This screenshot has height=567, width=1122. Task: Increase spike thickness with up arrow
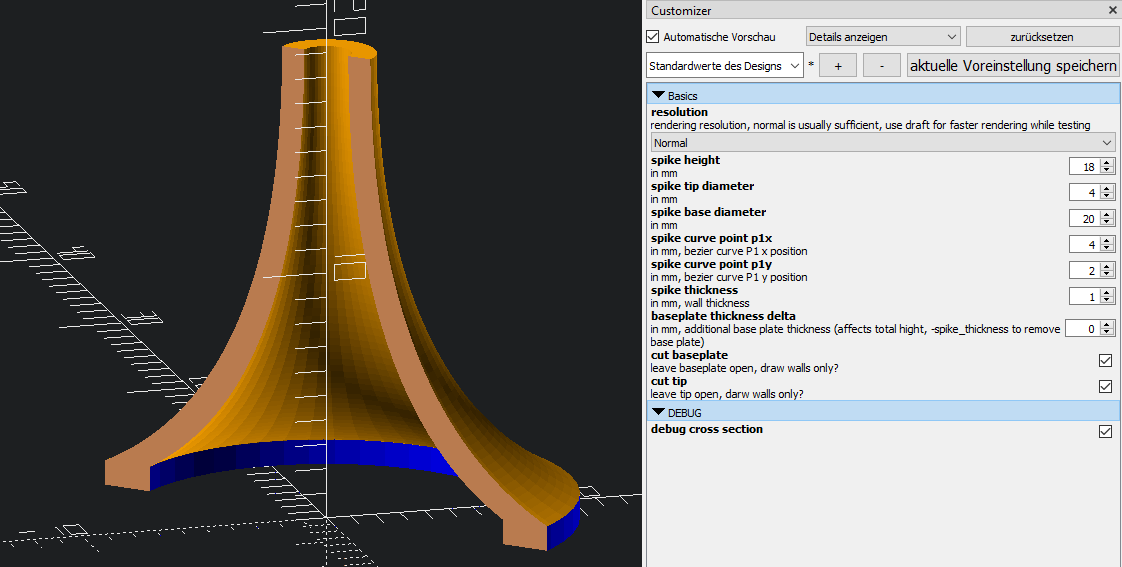[1107, 293]
